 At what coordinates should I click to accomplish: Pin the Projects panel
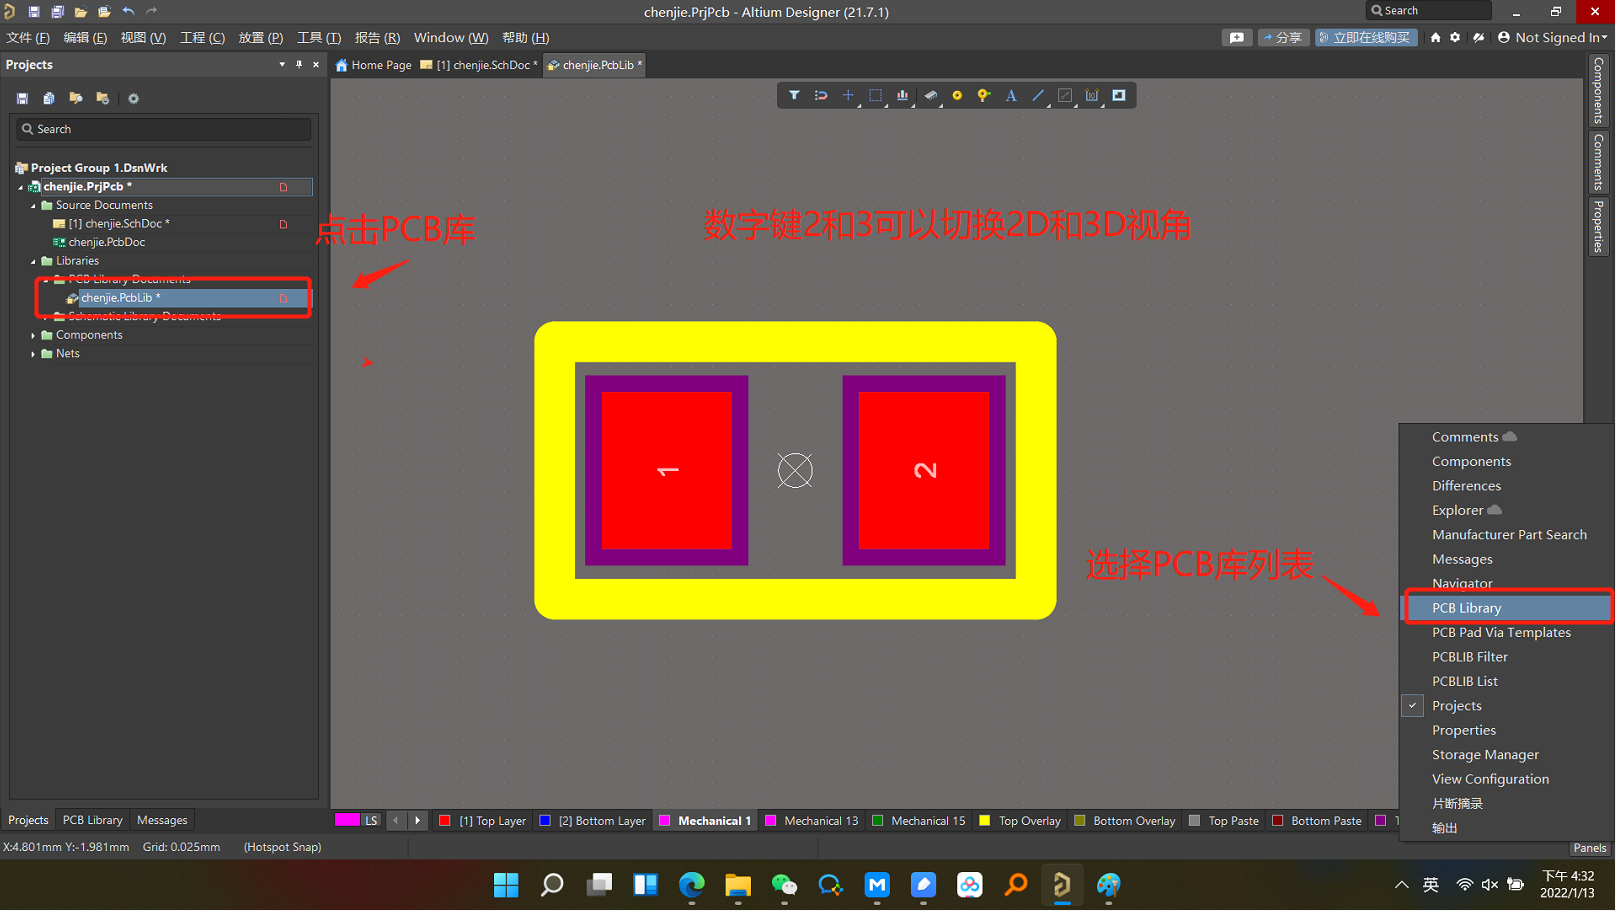[x=299, y=64]
